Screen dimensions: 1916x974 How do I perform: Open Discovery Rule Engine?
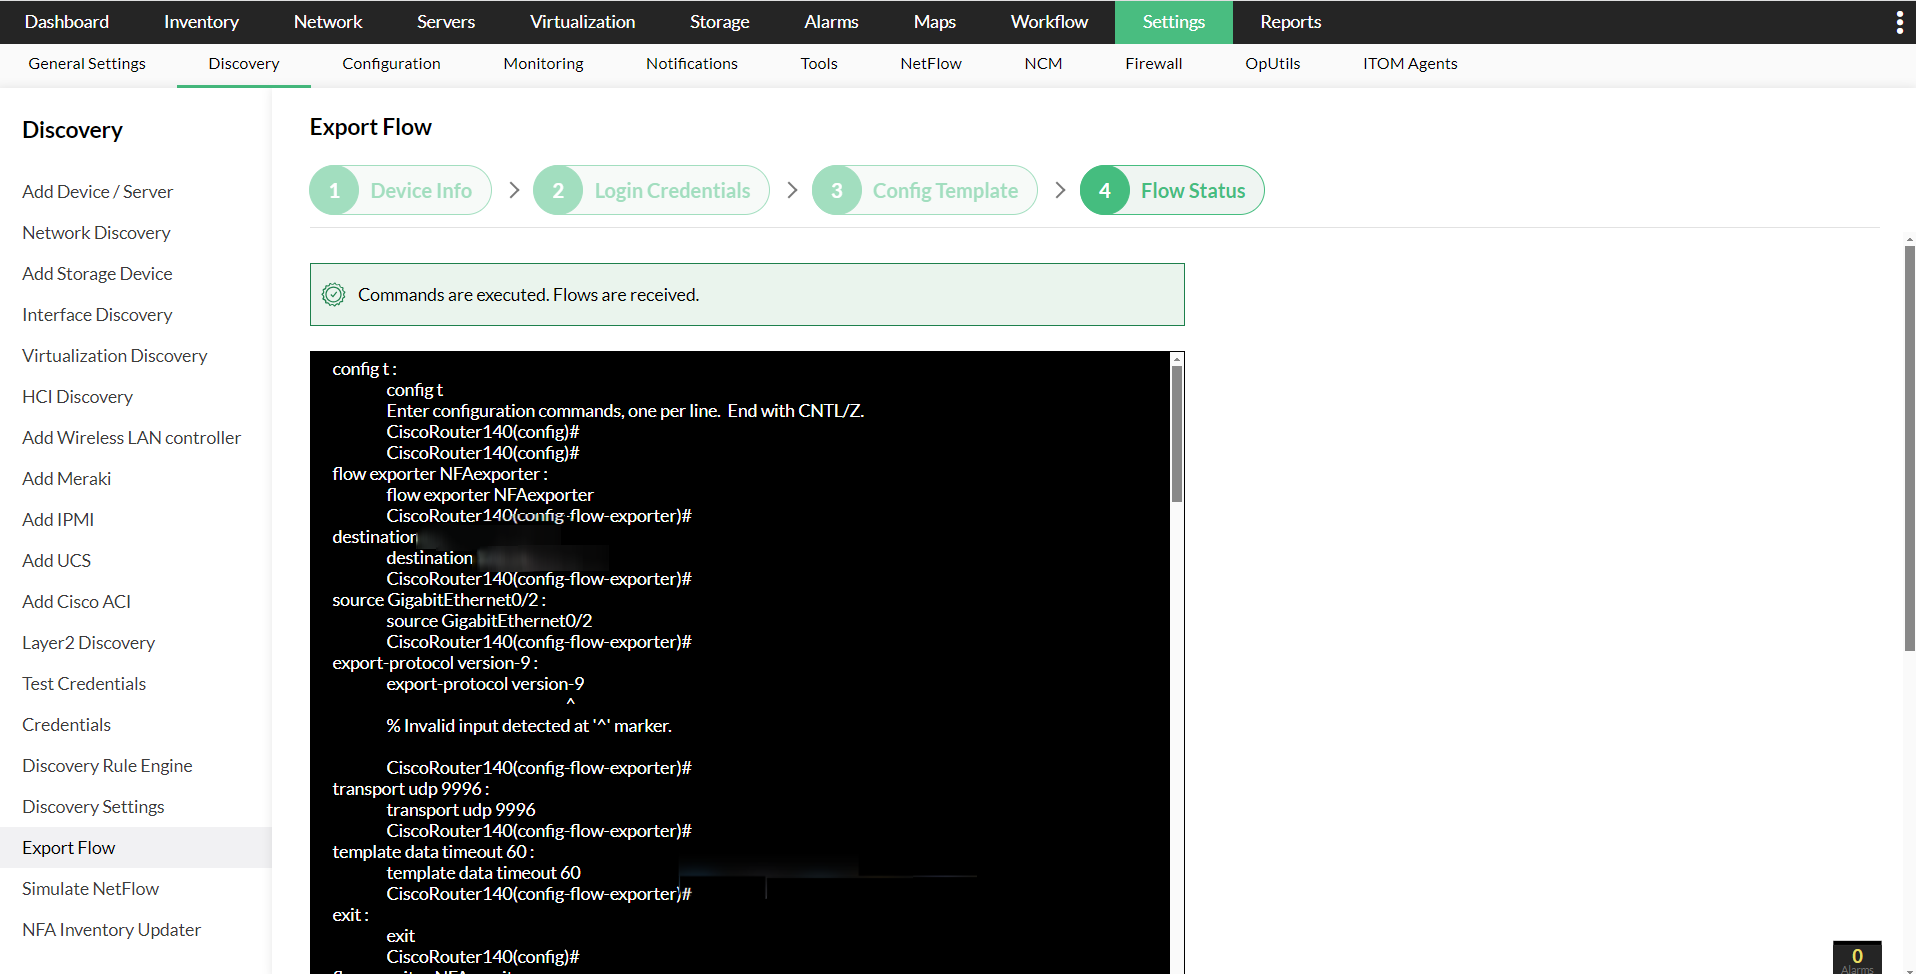pos(106,765)
